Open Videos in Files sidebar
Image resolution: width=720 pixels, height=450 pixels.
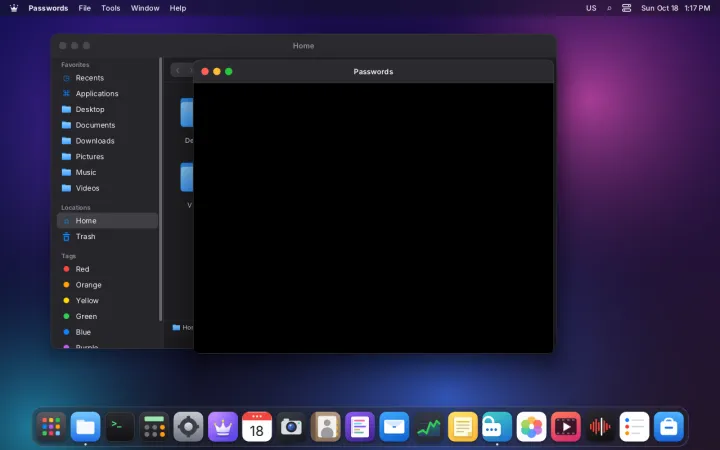pyautogui.click(x=107, y=188)
